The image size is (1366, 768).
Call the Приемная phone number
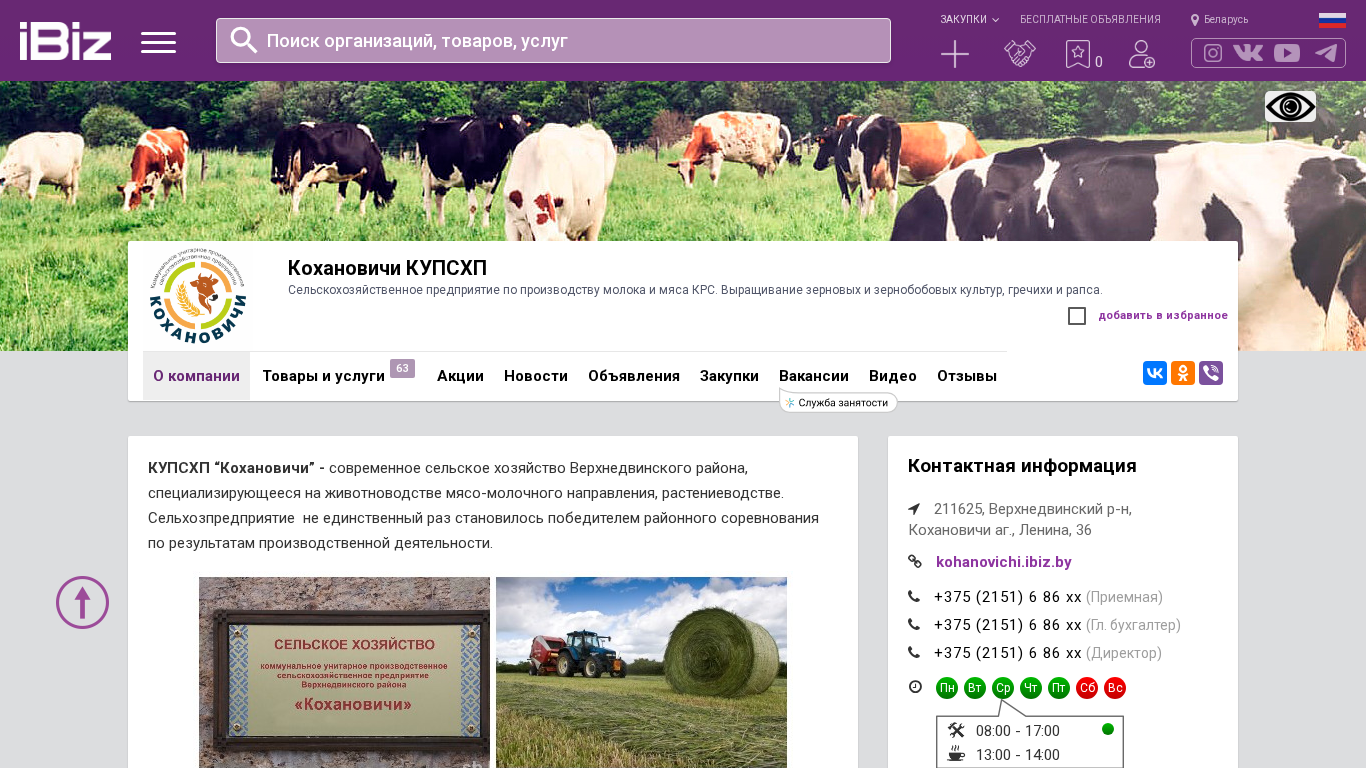[1008, 597]
